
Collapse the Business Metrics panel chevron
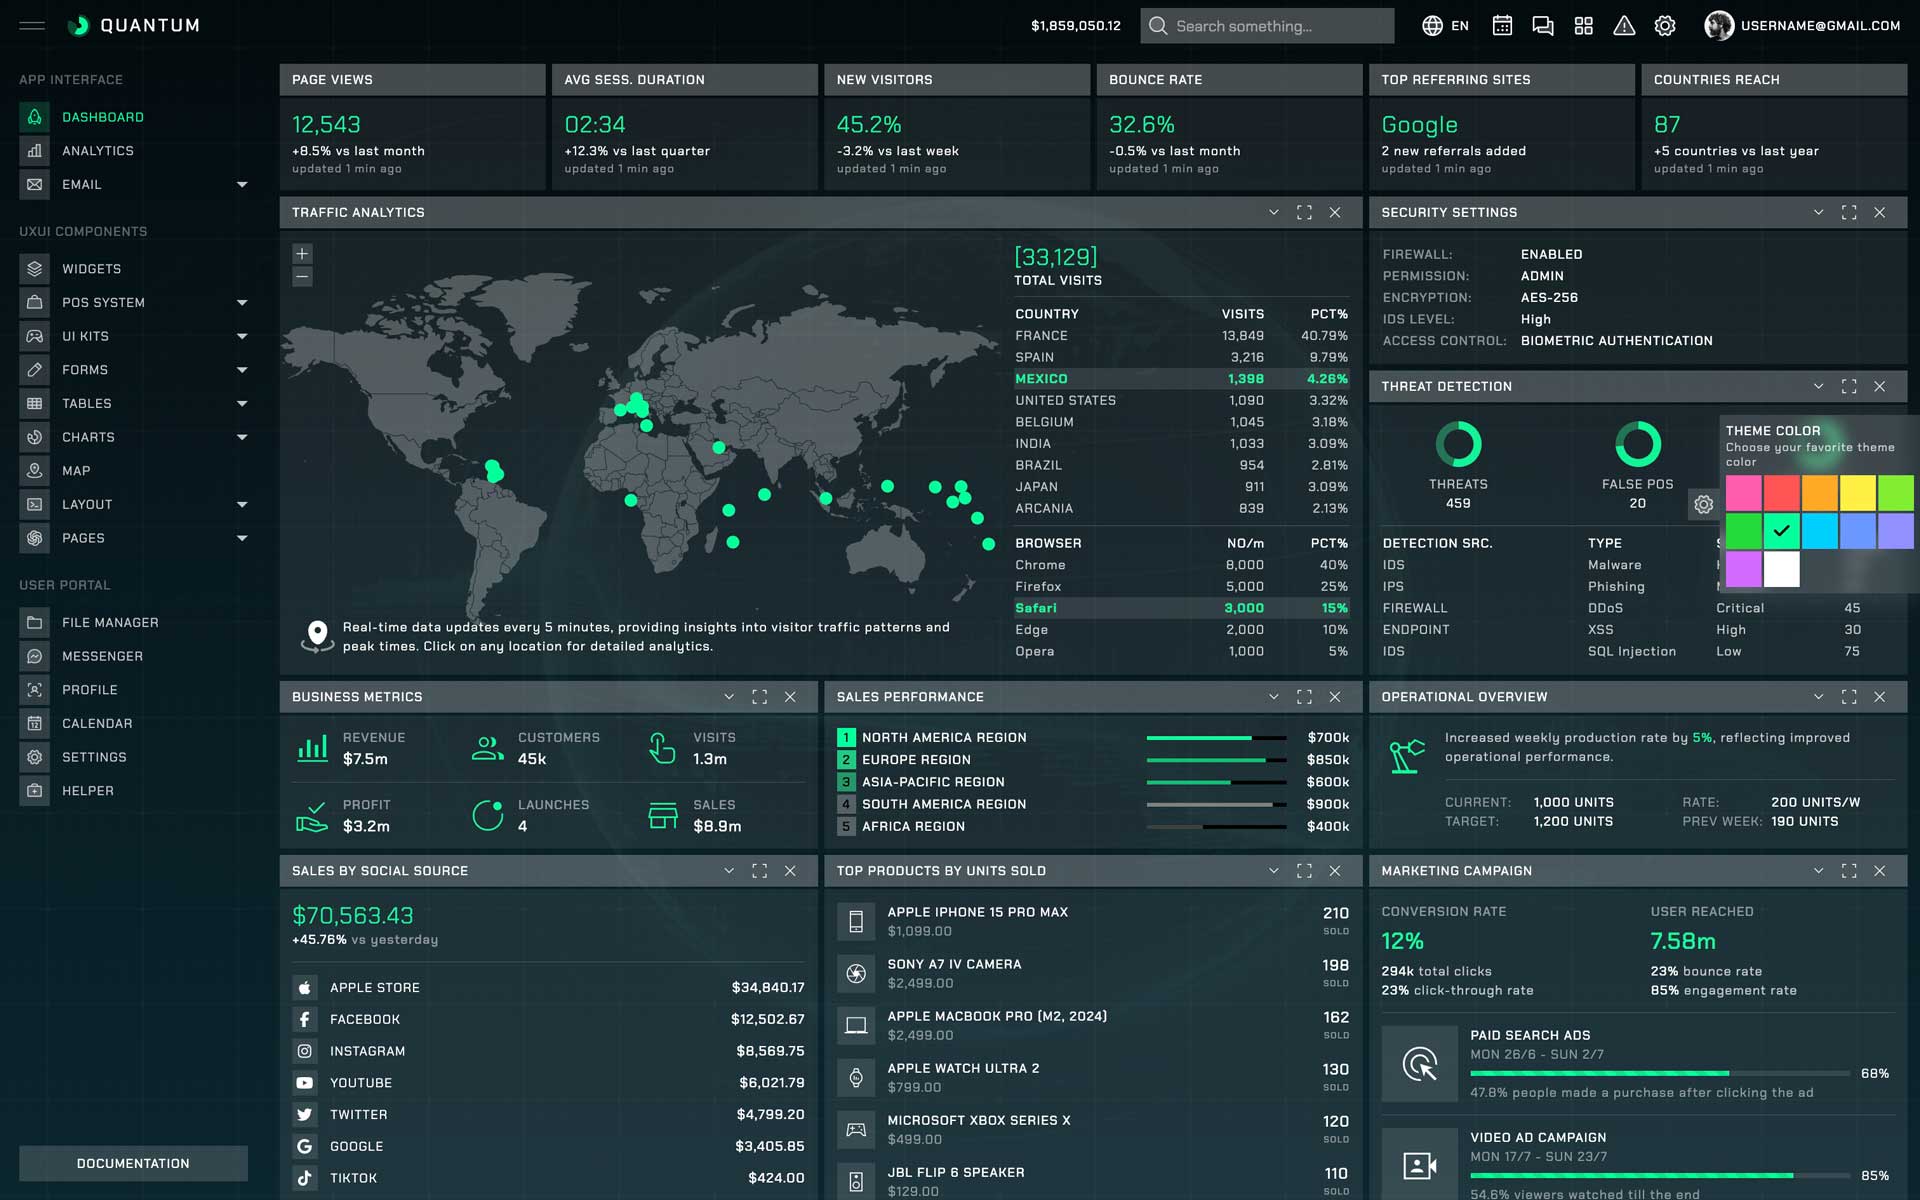[729, 697]
